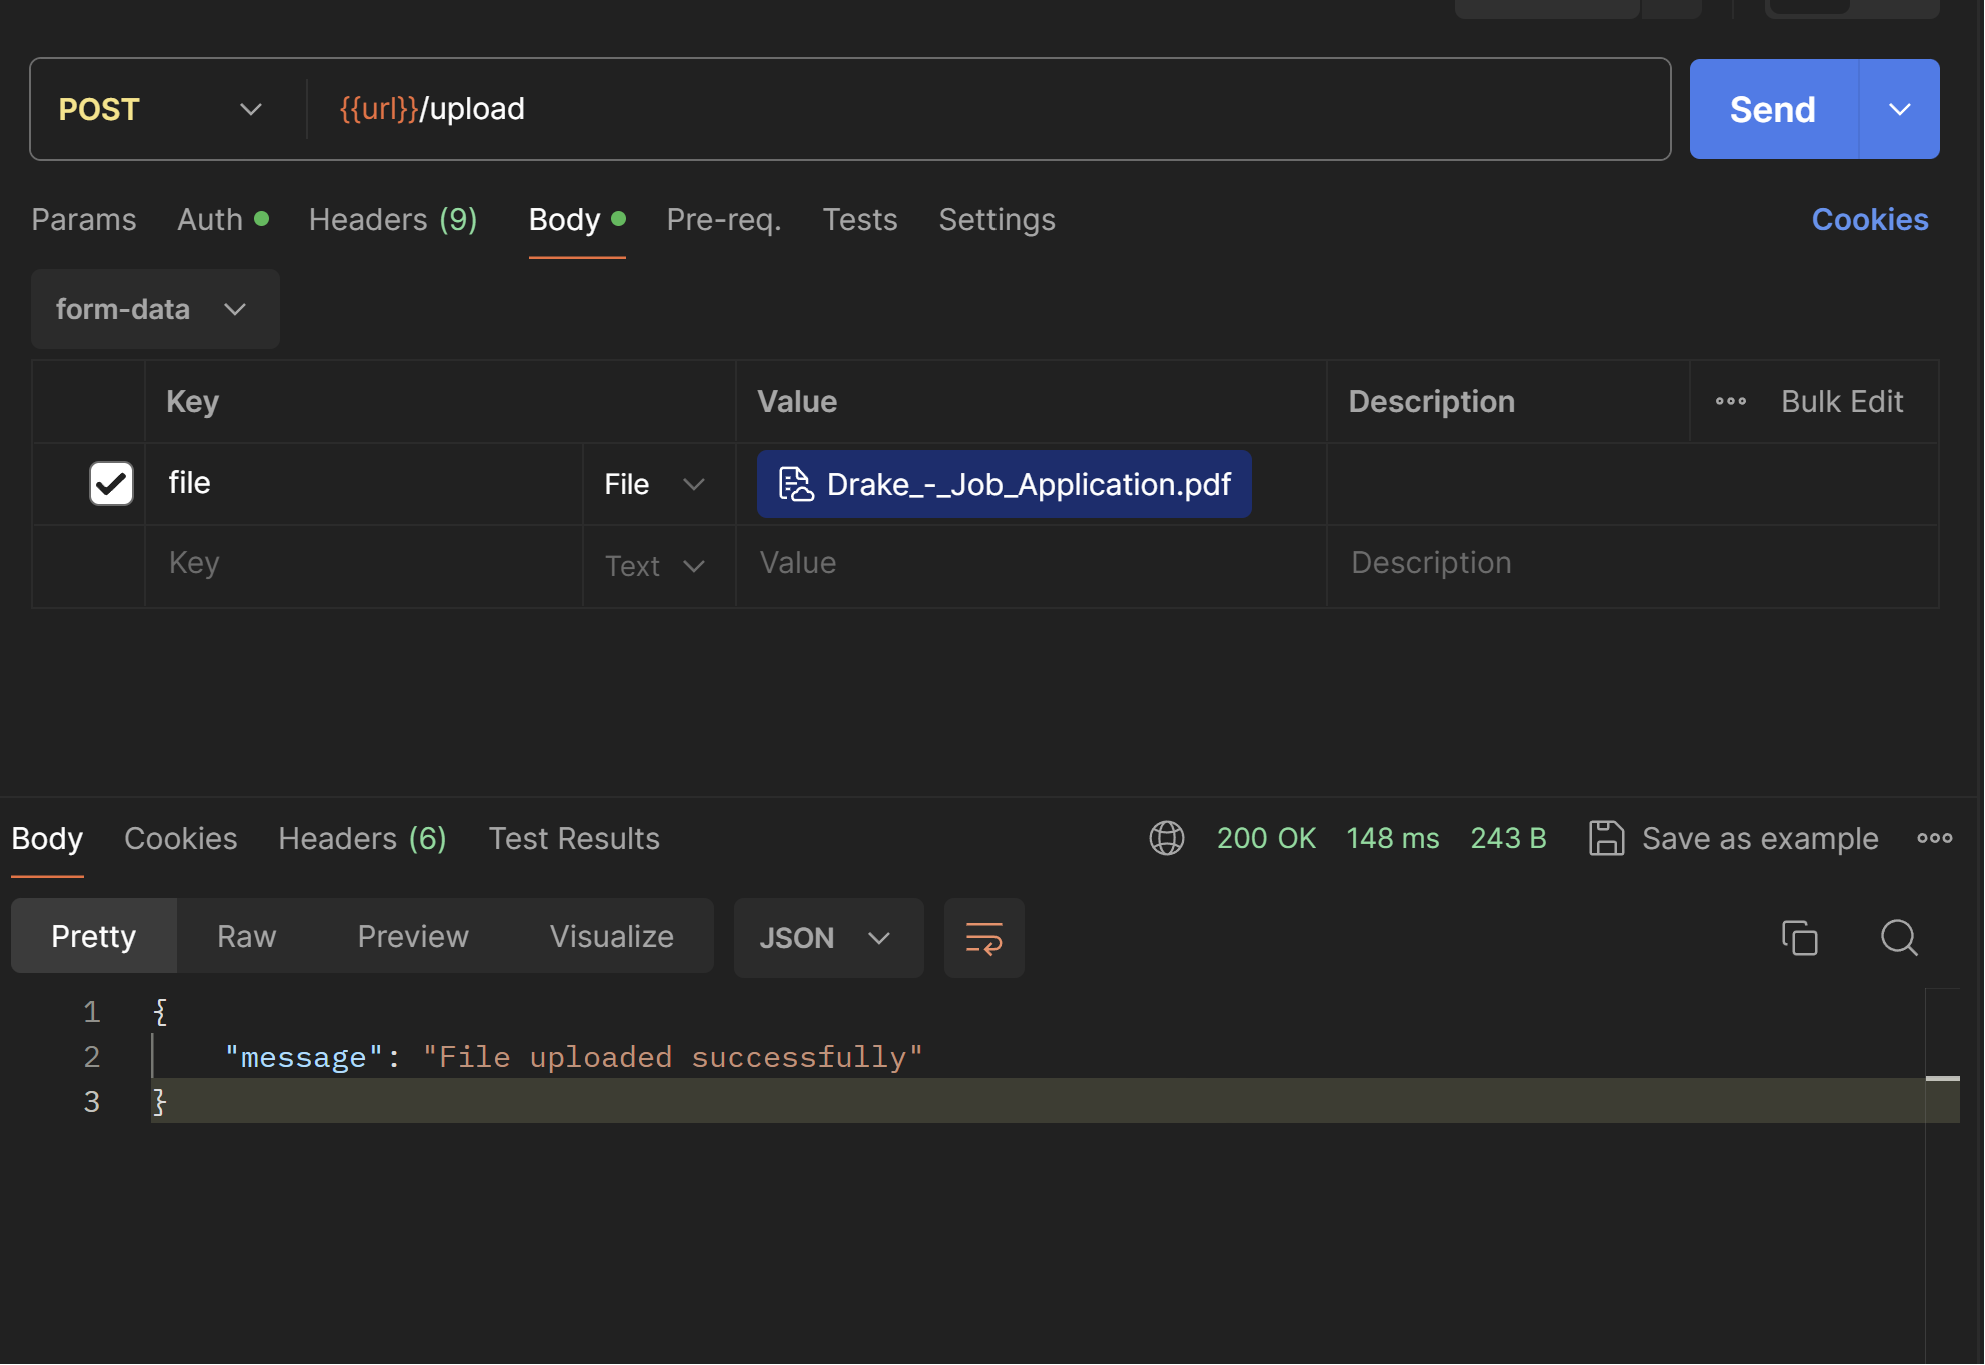This screenshot has width=1985, height=1365.
Task: Expand the form-data body type dropdown
Action: (154, 309)
